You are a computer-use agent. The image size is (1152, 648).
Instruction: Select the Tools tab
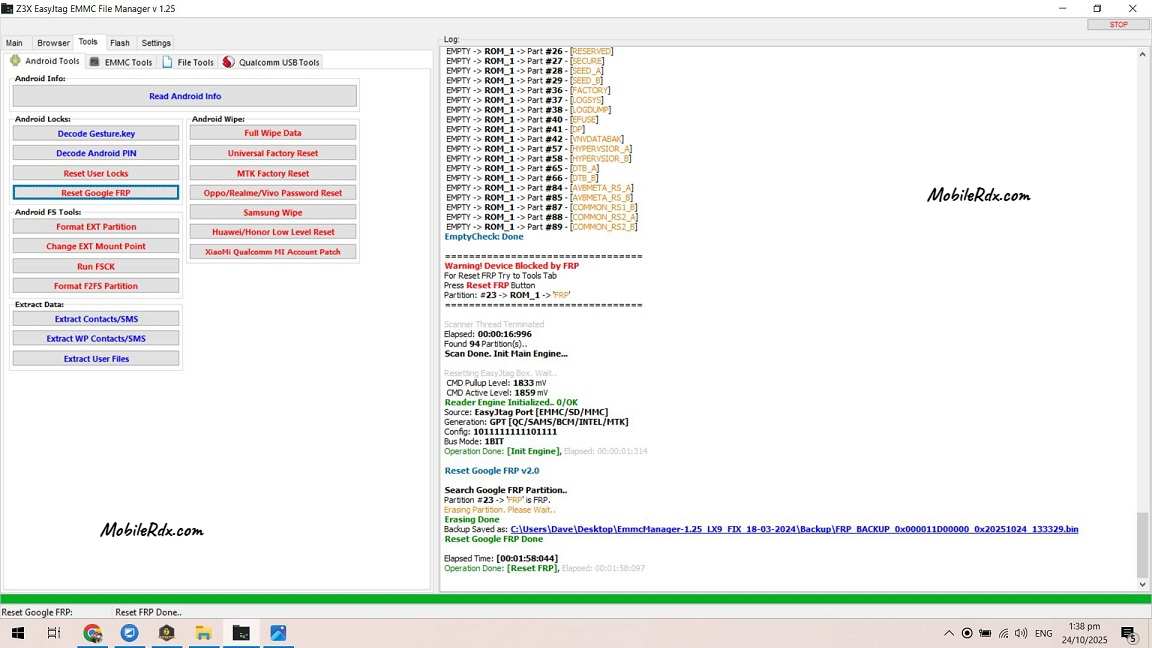[88, 42]
